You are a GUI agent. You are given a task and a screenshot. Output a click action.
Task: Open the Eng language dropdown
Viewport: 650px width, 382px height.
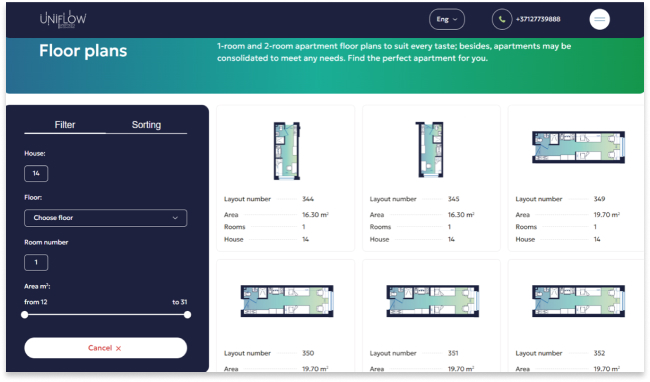pos(446,19)
